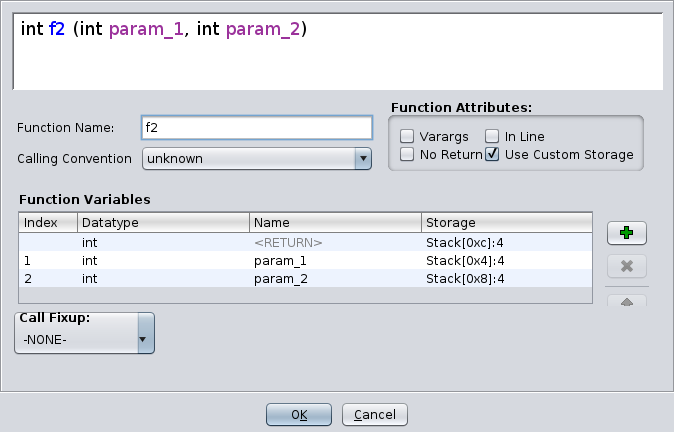This screenshot has width=674, height=432.
Task: Cancel the function editor dialog
Action: click(375, 414)
